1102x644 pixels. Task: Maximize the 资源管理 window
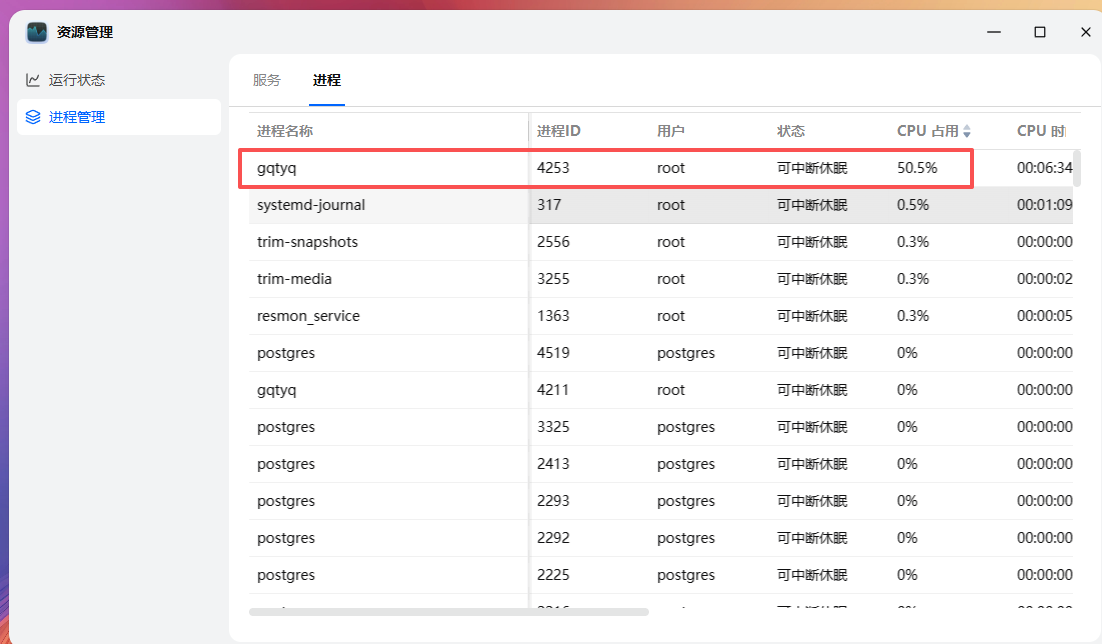1039,32
